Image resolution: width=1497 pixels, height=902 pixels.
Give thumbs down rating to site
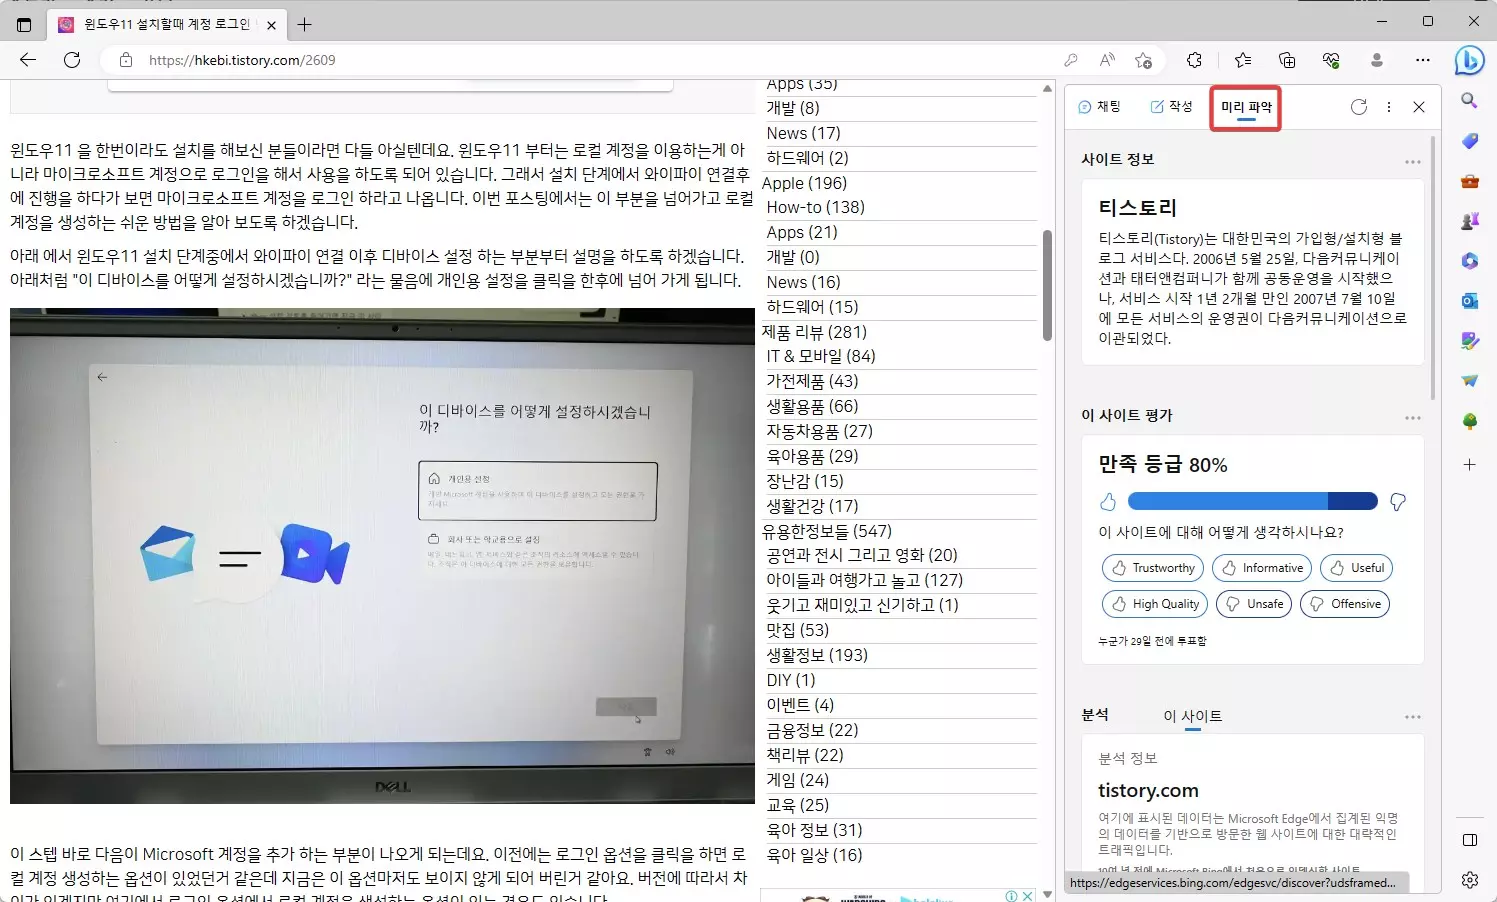[x=1398, y=501]
